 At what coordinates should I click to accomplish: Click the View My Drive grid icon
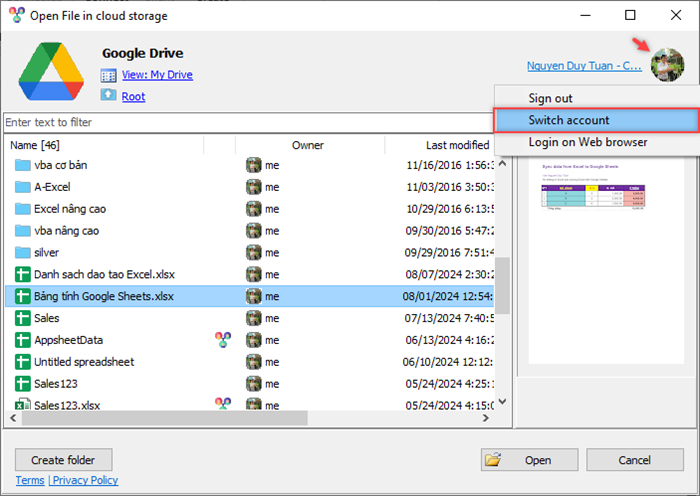pyautogui.click(x=108, y=75)
